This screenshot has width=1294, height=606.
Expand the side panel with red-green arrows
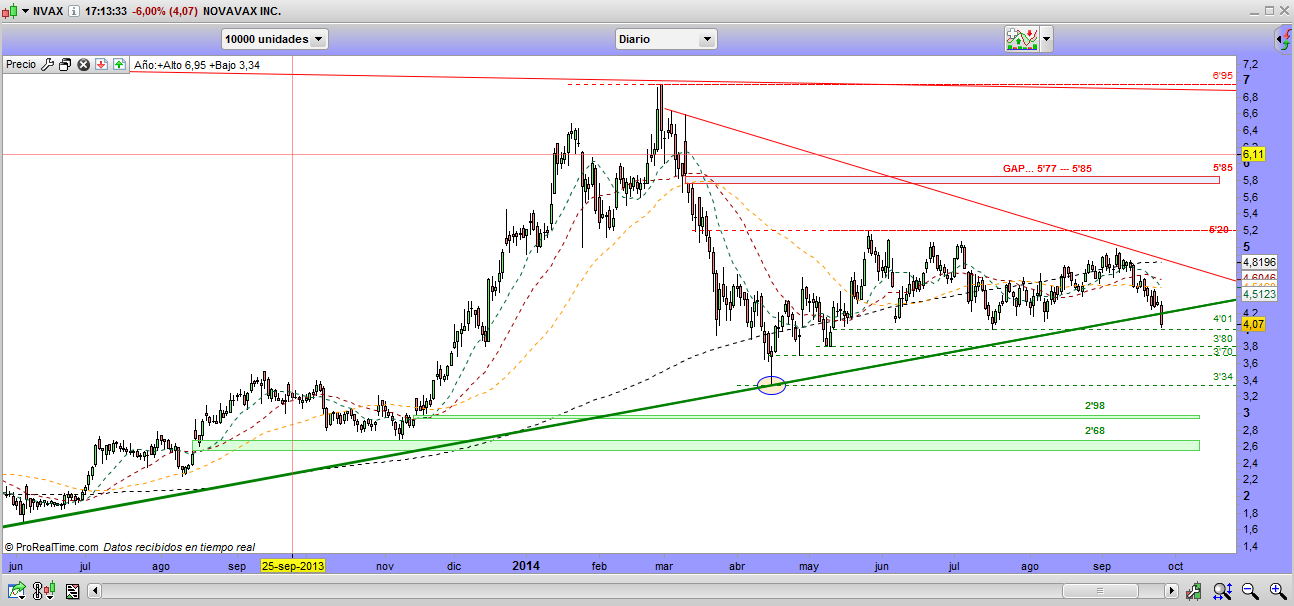point(1284,39)
